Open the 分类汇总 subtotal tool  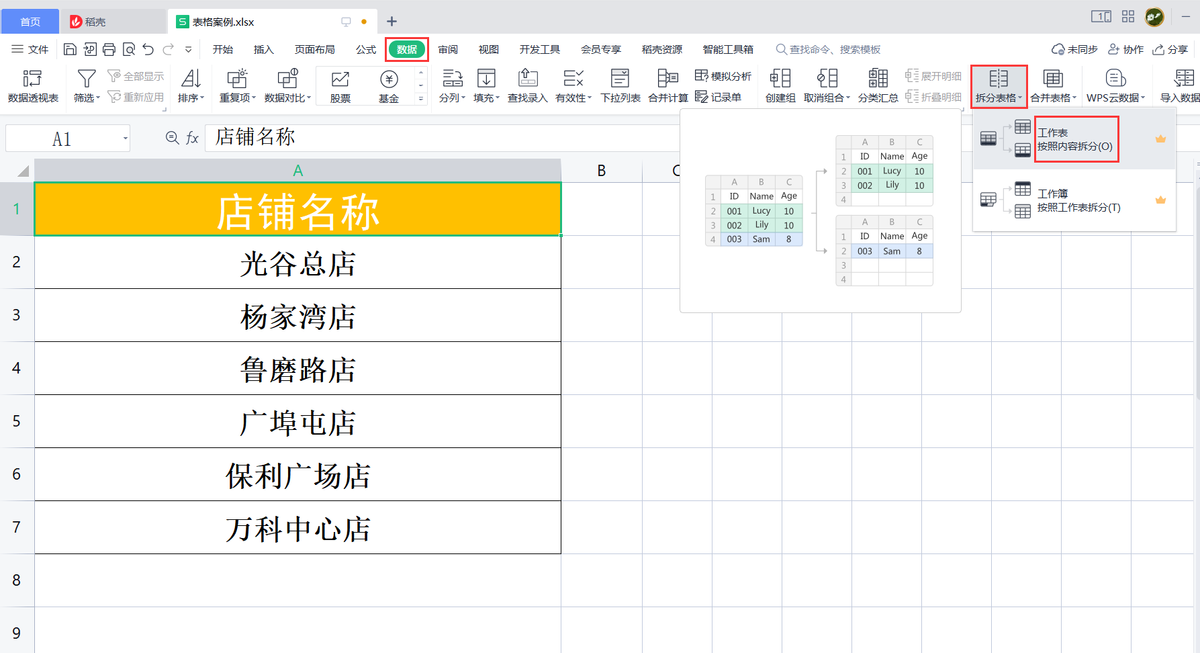(x=877, y=87)
